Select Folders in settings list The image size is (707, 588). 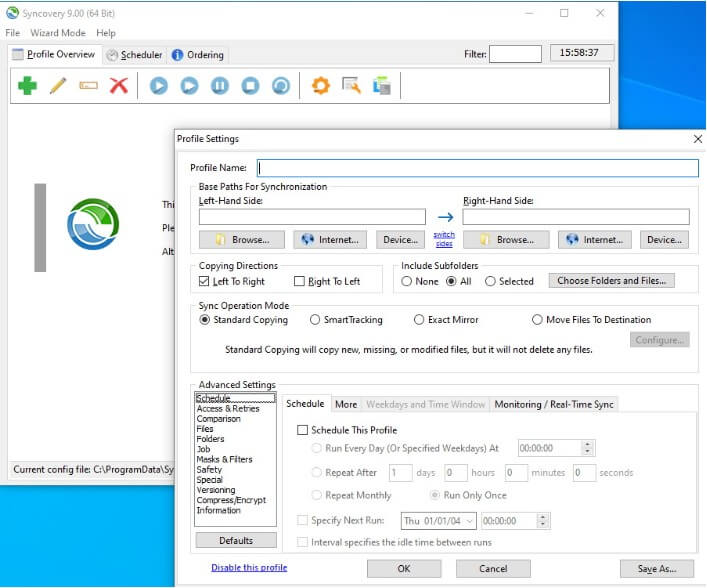[x=210, y=439]
